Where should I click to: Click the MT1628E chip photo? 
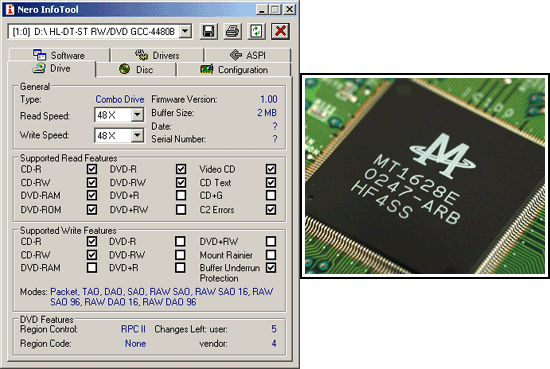[425, 176]
